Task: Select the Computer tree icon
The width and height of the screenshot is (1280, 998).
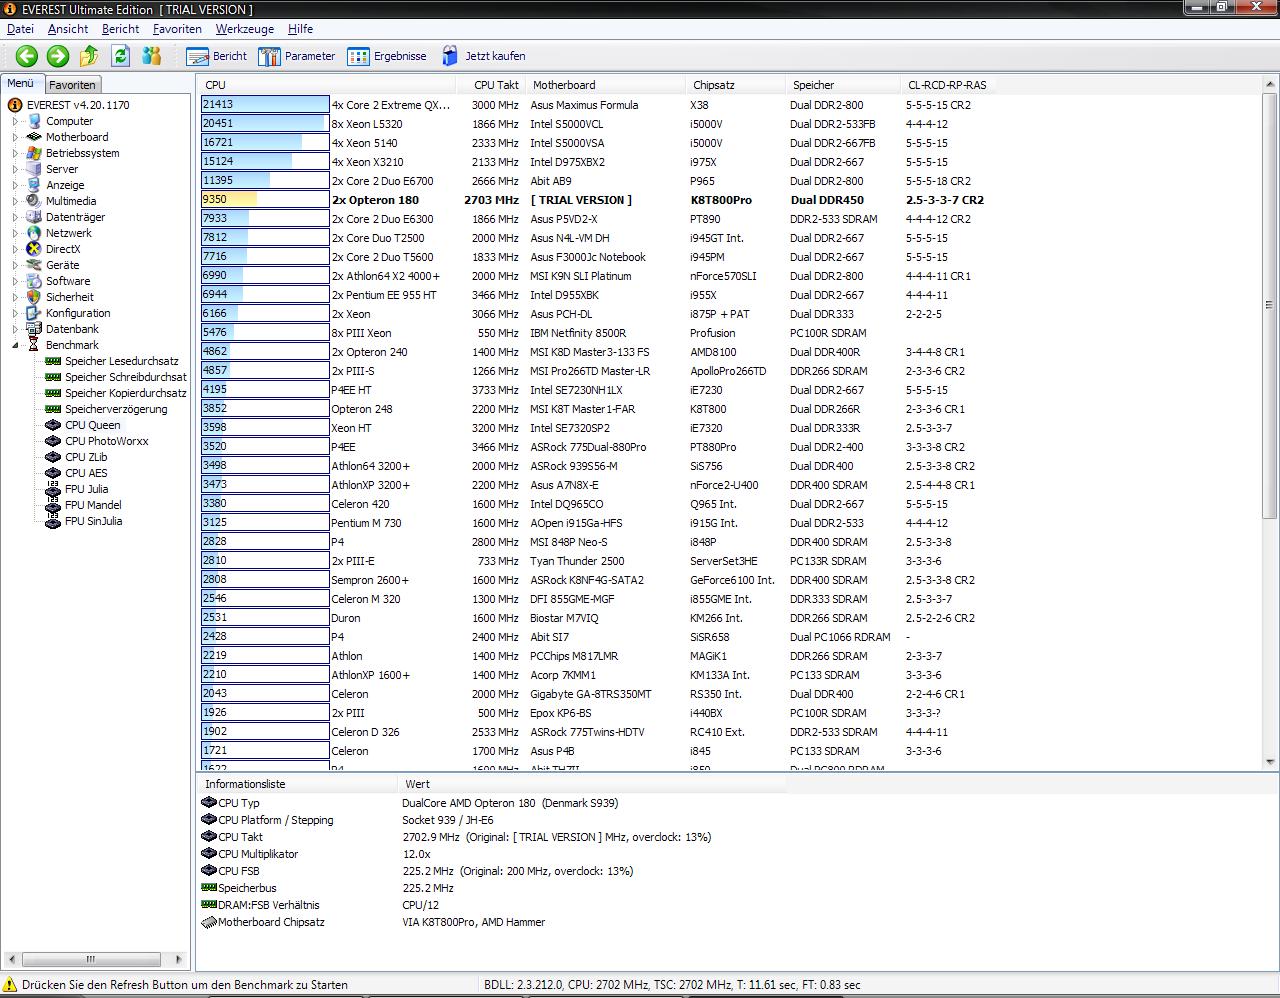Action: [35, 121]
